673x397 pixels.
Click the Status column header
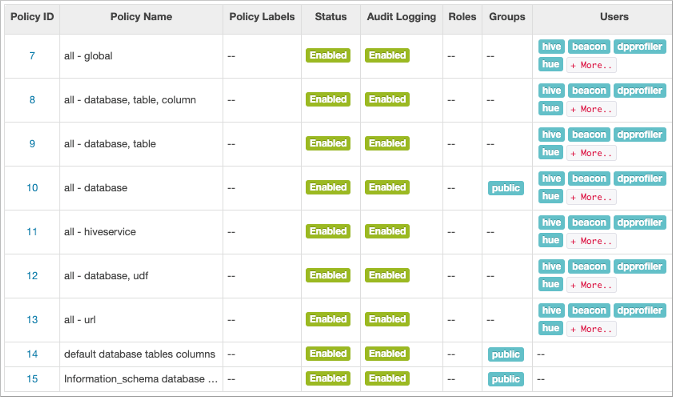pos(330,17)
